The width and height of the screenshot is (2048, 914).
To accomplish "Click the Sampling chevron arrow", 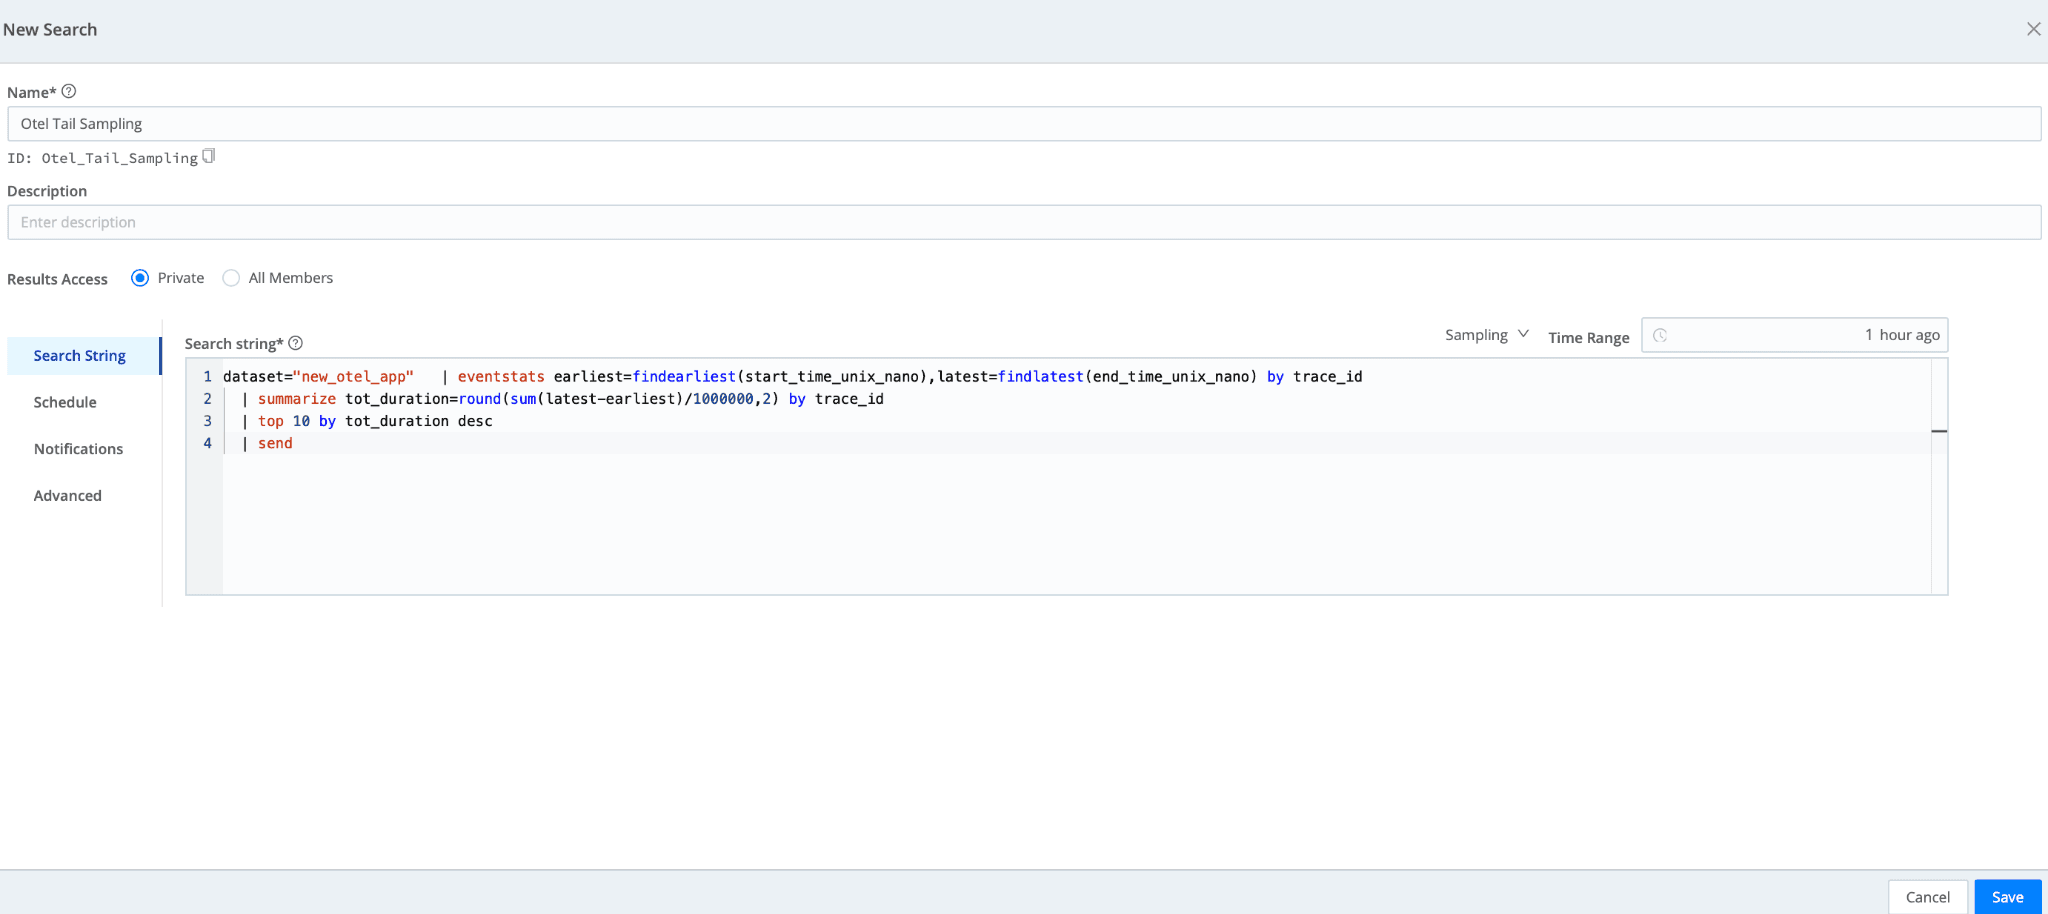I will 1523,334.
